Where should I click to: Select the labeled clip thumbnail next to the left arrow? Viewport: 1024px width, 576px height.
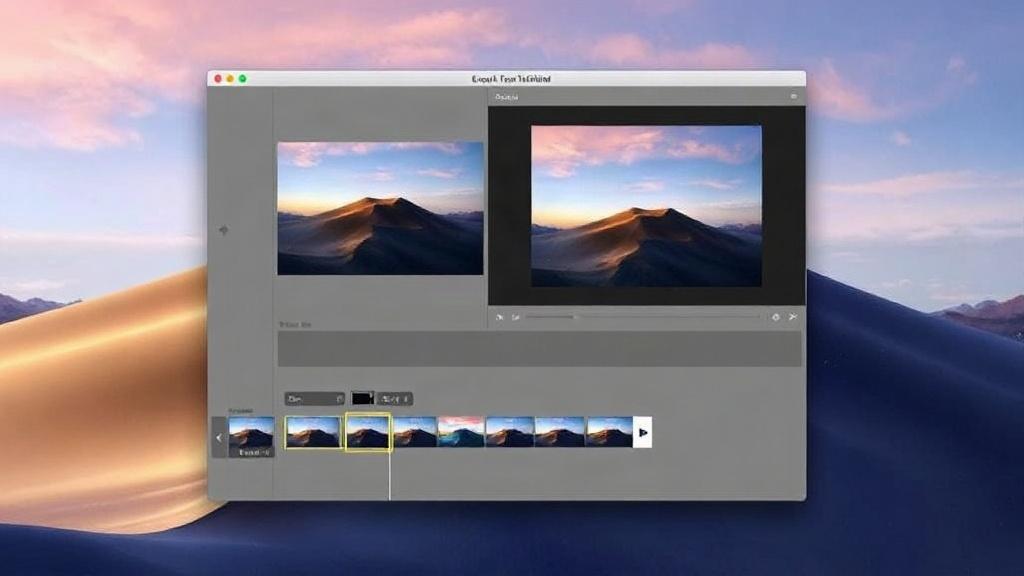point(251,436)
